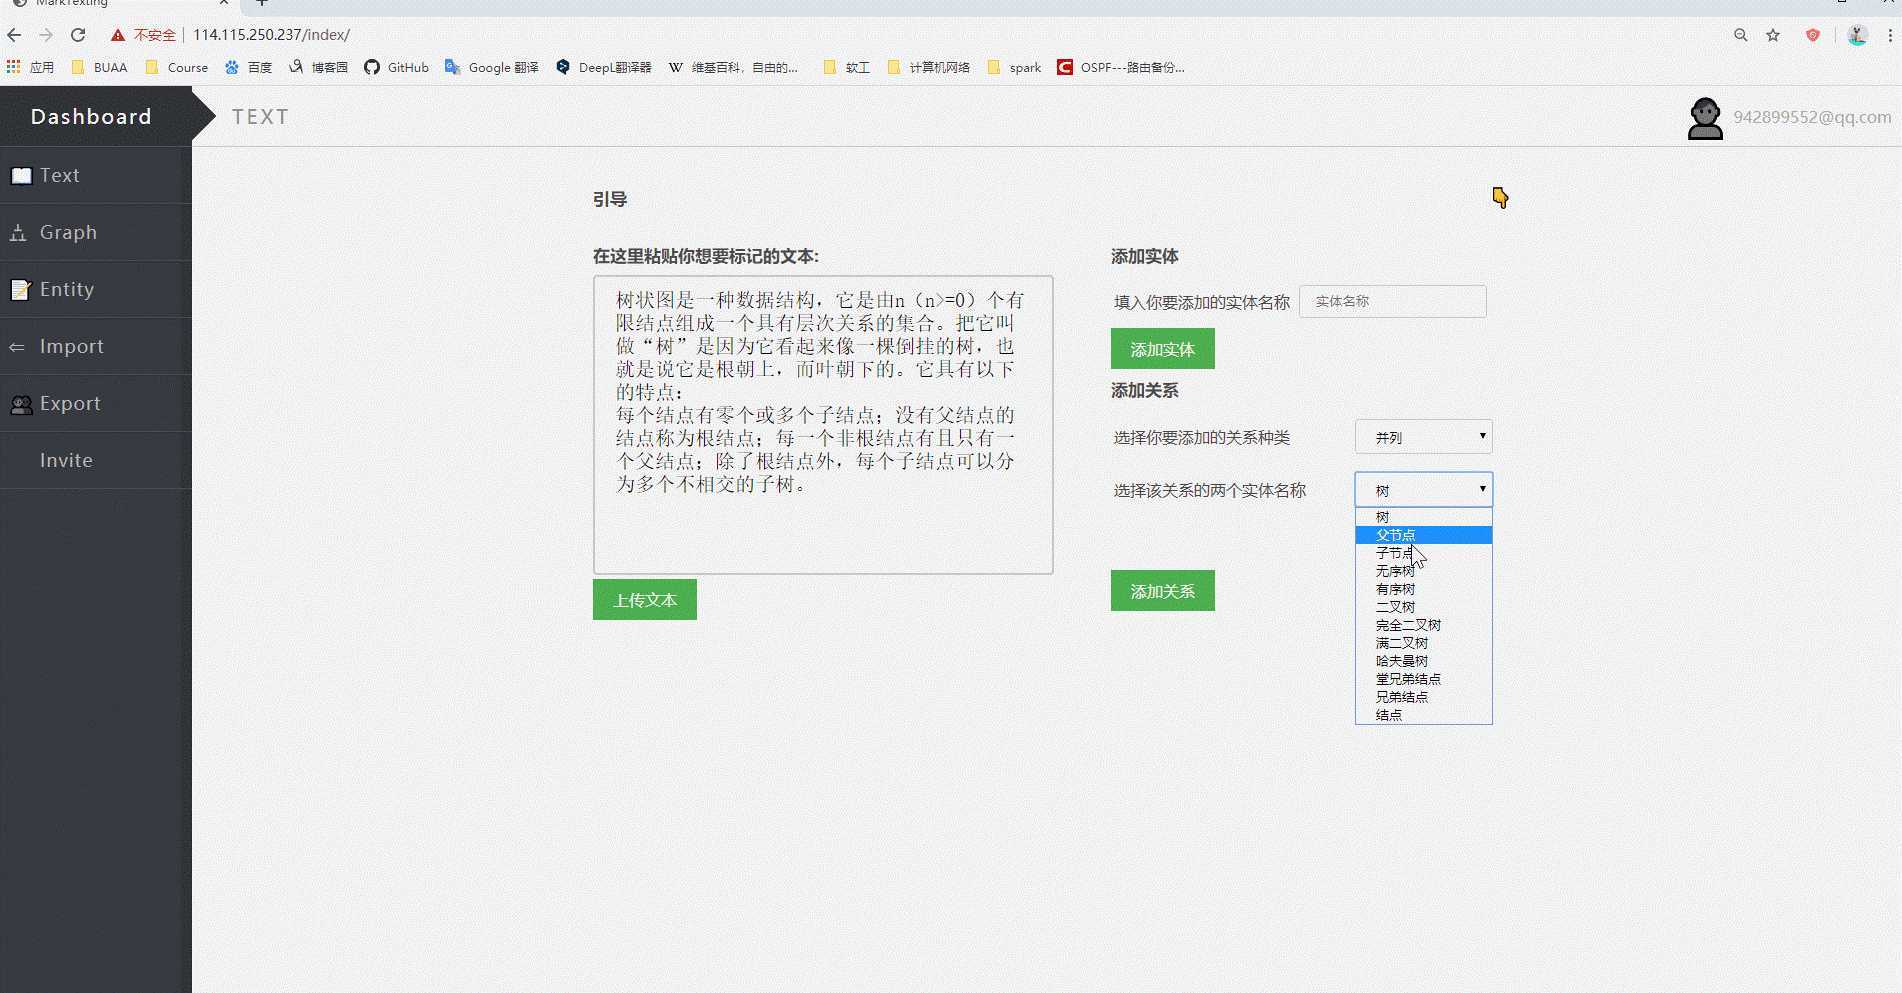Open the BUAA bookmark folder
This screenshot has width=1902, height=993.
[99, 67]
